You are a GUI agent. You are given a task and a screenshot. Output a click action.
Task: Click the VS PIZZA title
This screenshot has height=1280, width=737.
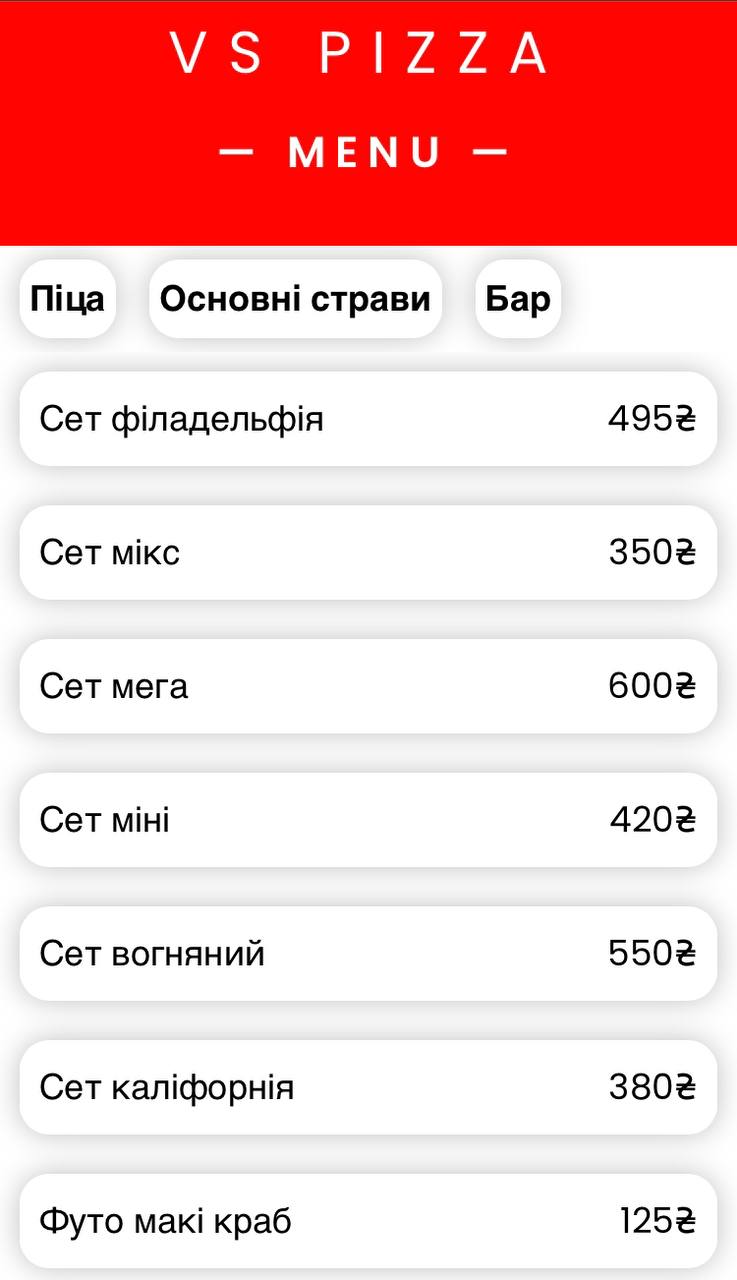(x=360, y=54)
